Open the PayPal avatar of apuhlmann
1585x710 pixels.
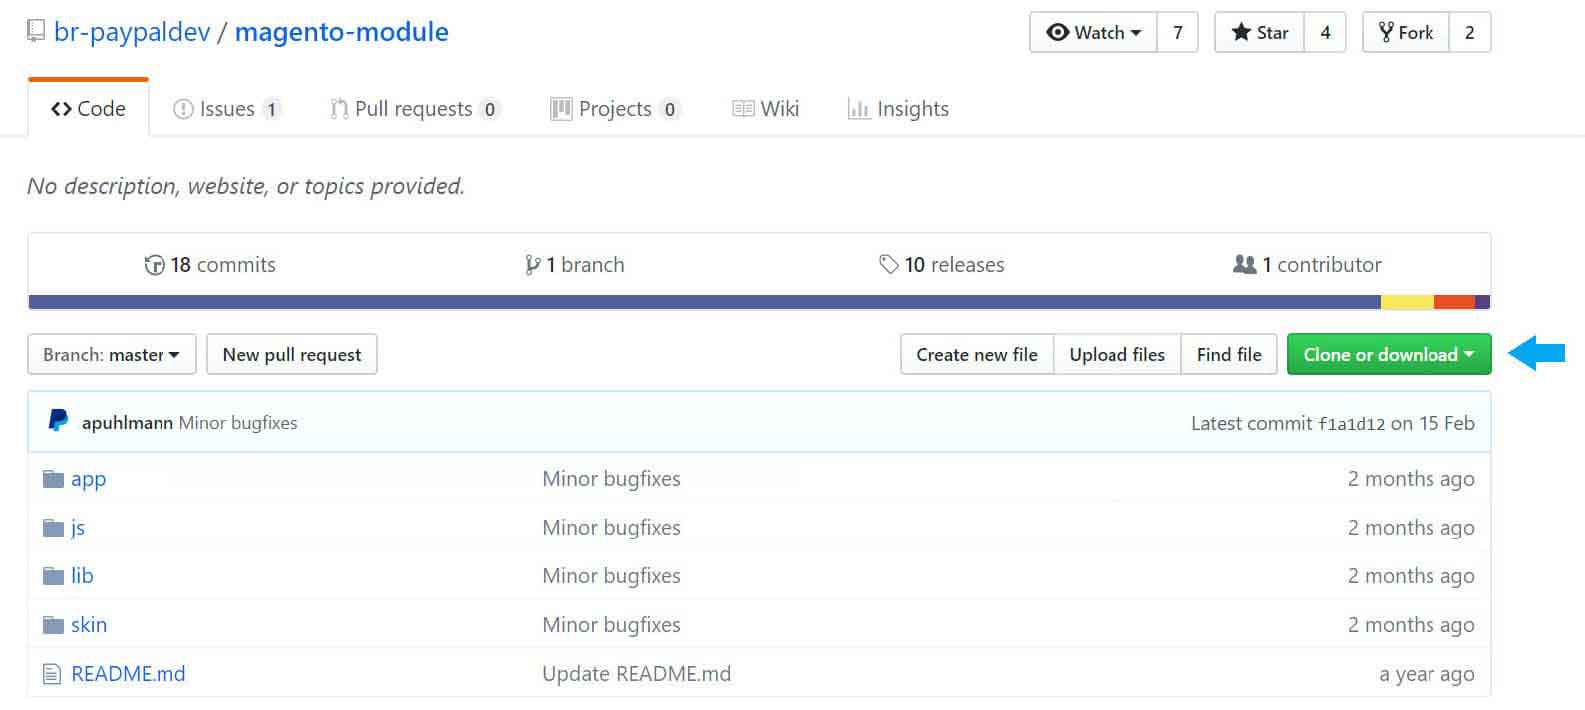pyautogui.click(x=57, y=421)
